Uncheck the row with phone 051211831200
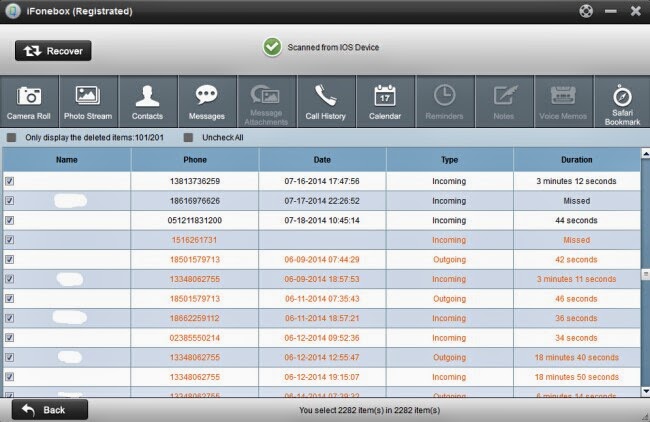The image size is (650, 422). point(10,220)
